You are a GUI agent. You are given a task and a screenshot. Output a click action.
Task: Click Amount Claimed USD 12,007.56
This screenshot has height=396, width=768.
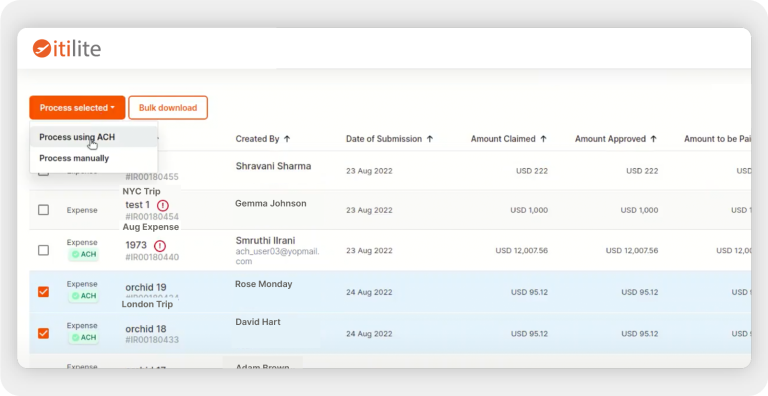point(522,250)
